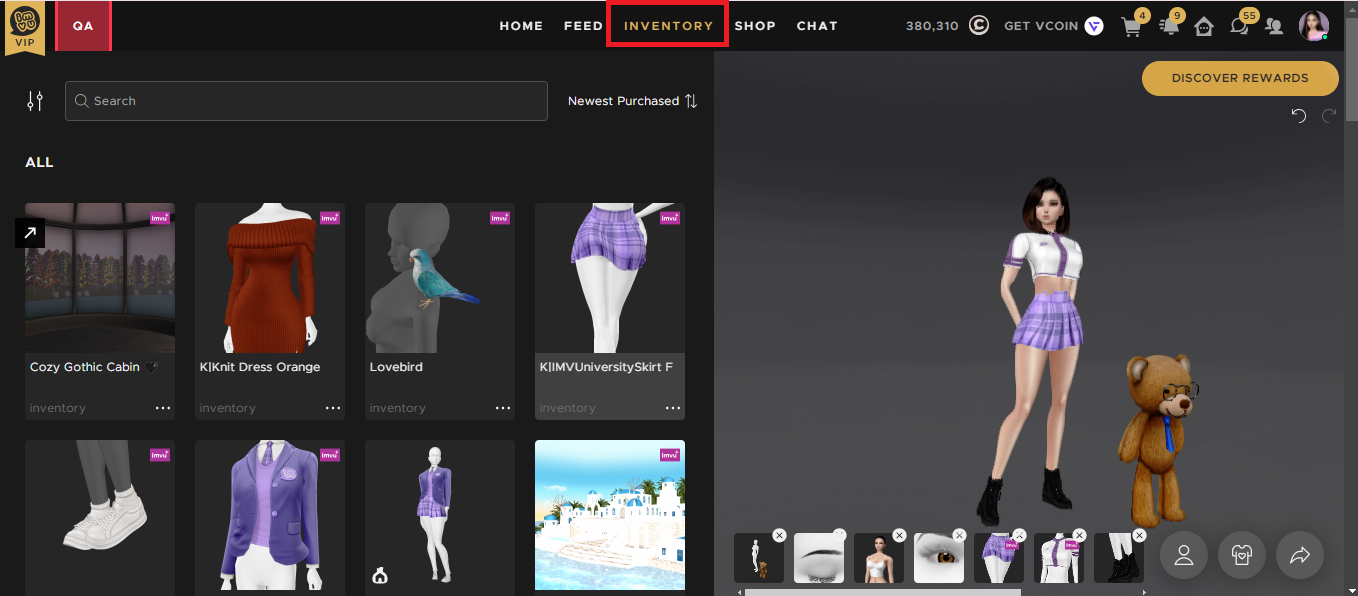
Task: Click the imvu badge on Lovebird
Action: 499,218
